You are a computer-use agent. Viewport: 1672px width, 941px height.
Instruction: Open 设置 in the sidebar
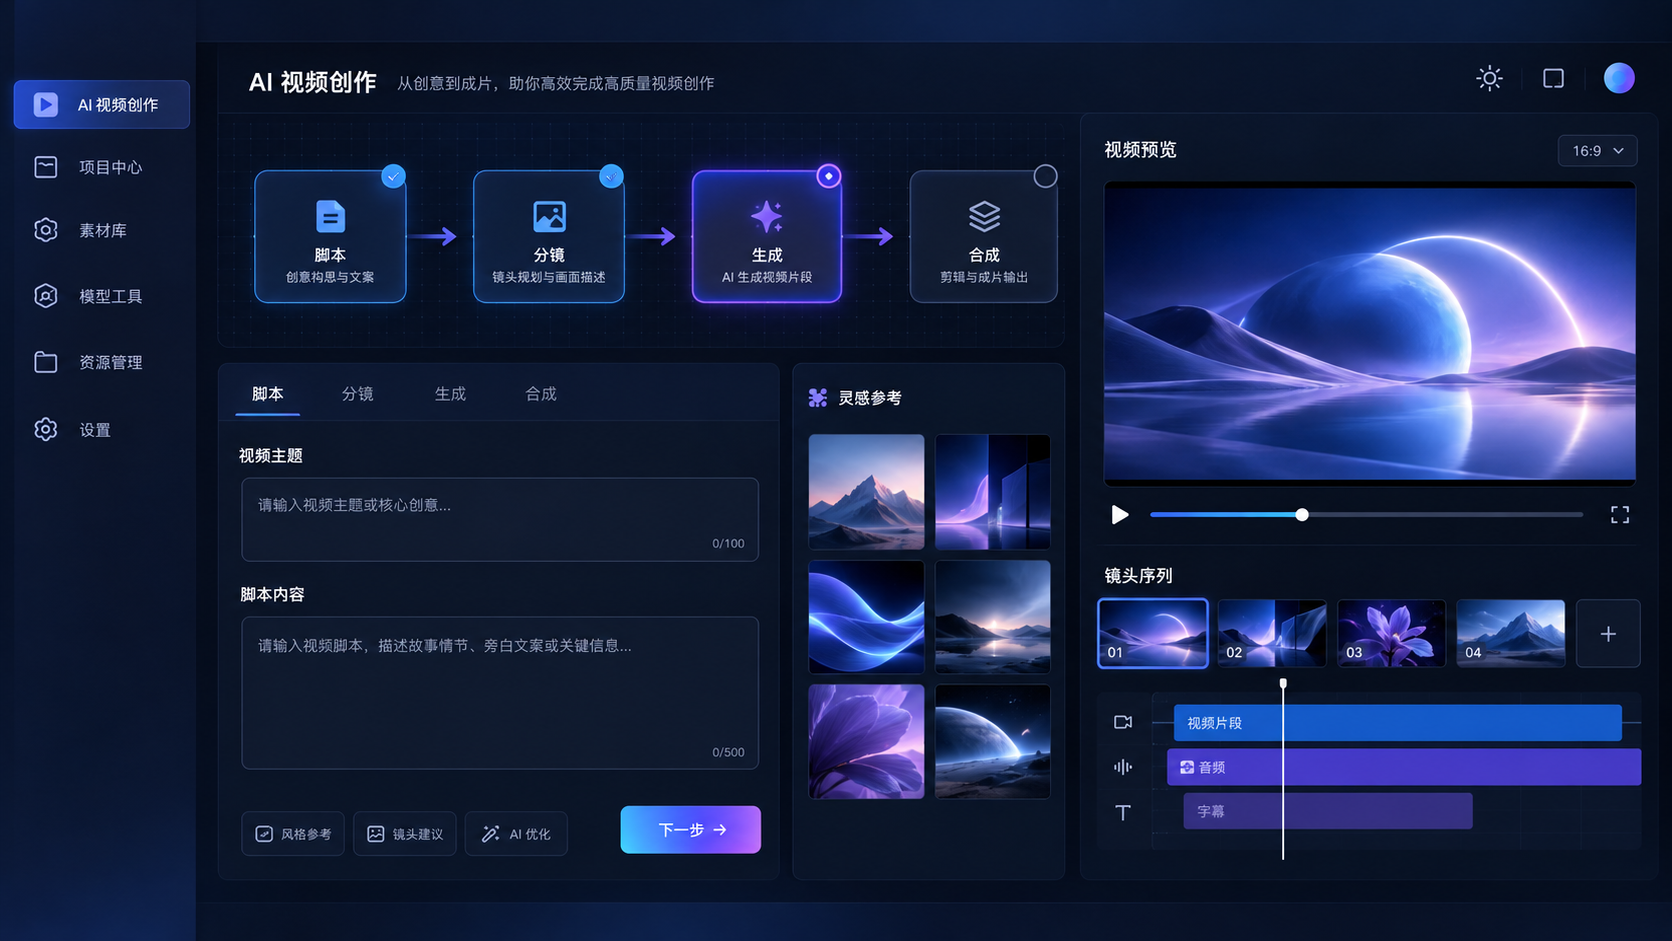[x=102, y=430]
